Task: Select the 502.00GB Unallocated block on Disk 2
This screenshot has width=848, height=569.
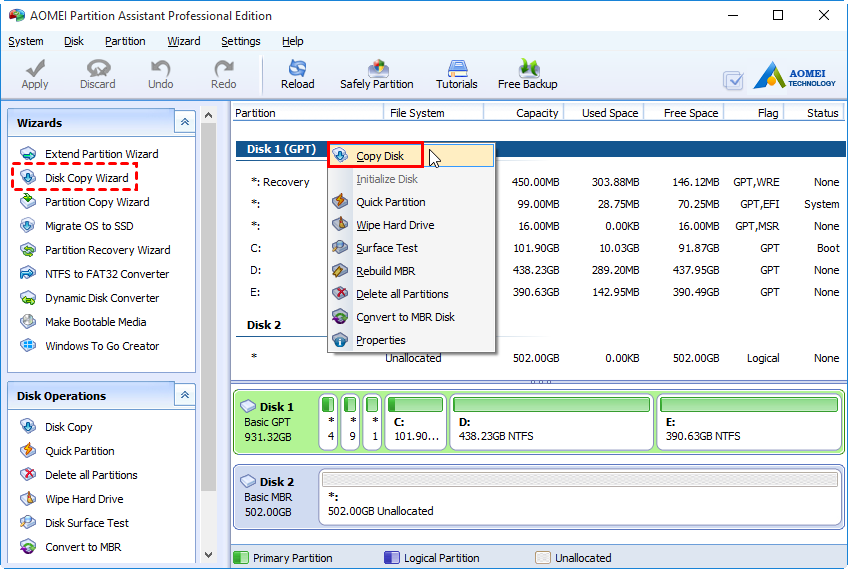Action: coord(580,497)
